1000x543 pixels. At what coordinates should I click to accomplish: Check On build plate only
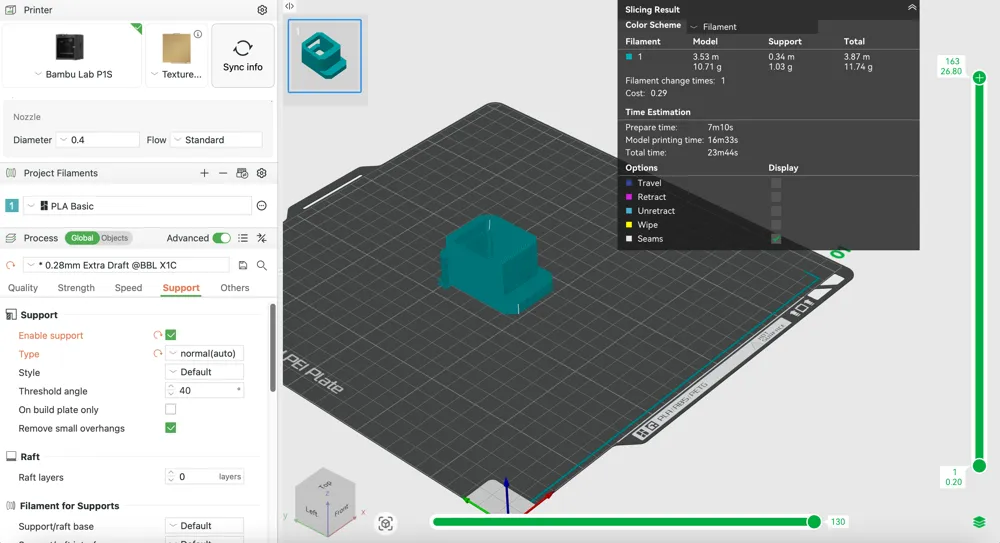point(171,409)
